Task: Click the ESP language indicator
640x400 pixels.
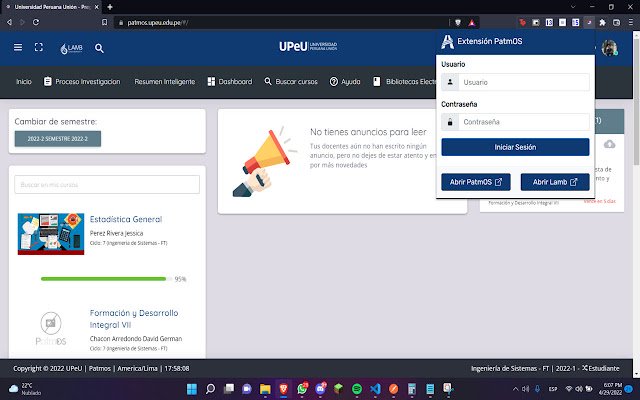Action: click(x=553, y=389)
